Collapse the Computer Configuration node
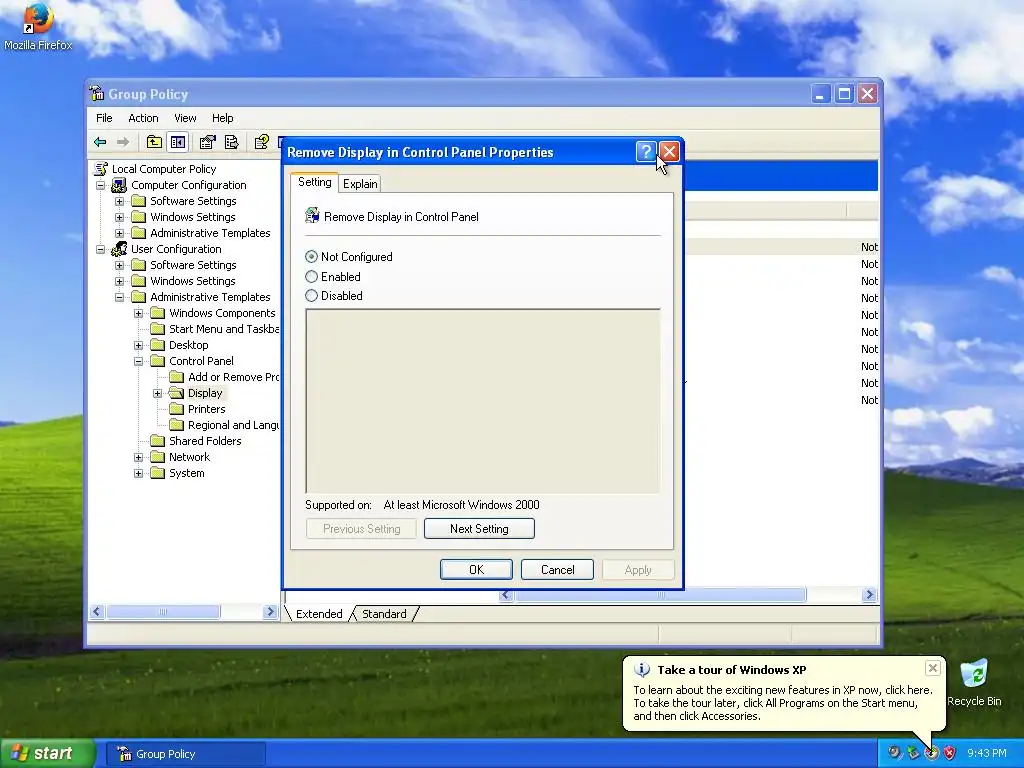 pyautogui.click(x=101, y=185)
